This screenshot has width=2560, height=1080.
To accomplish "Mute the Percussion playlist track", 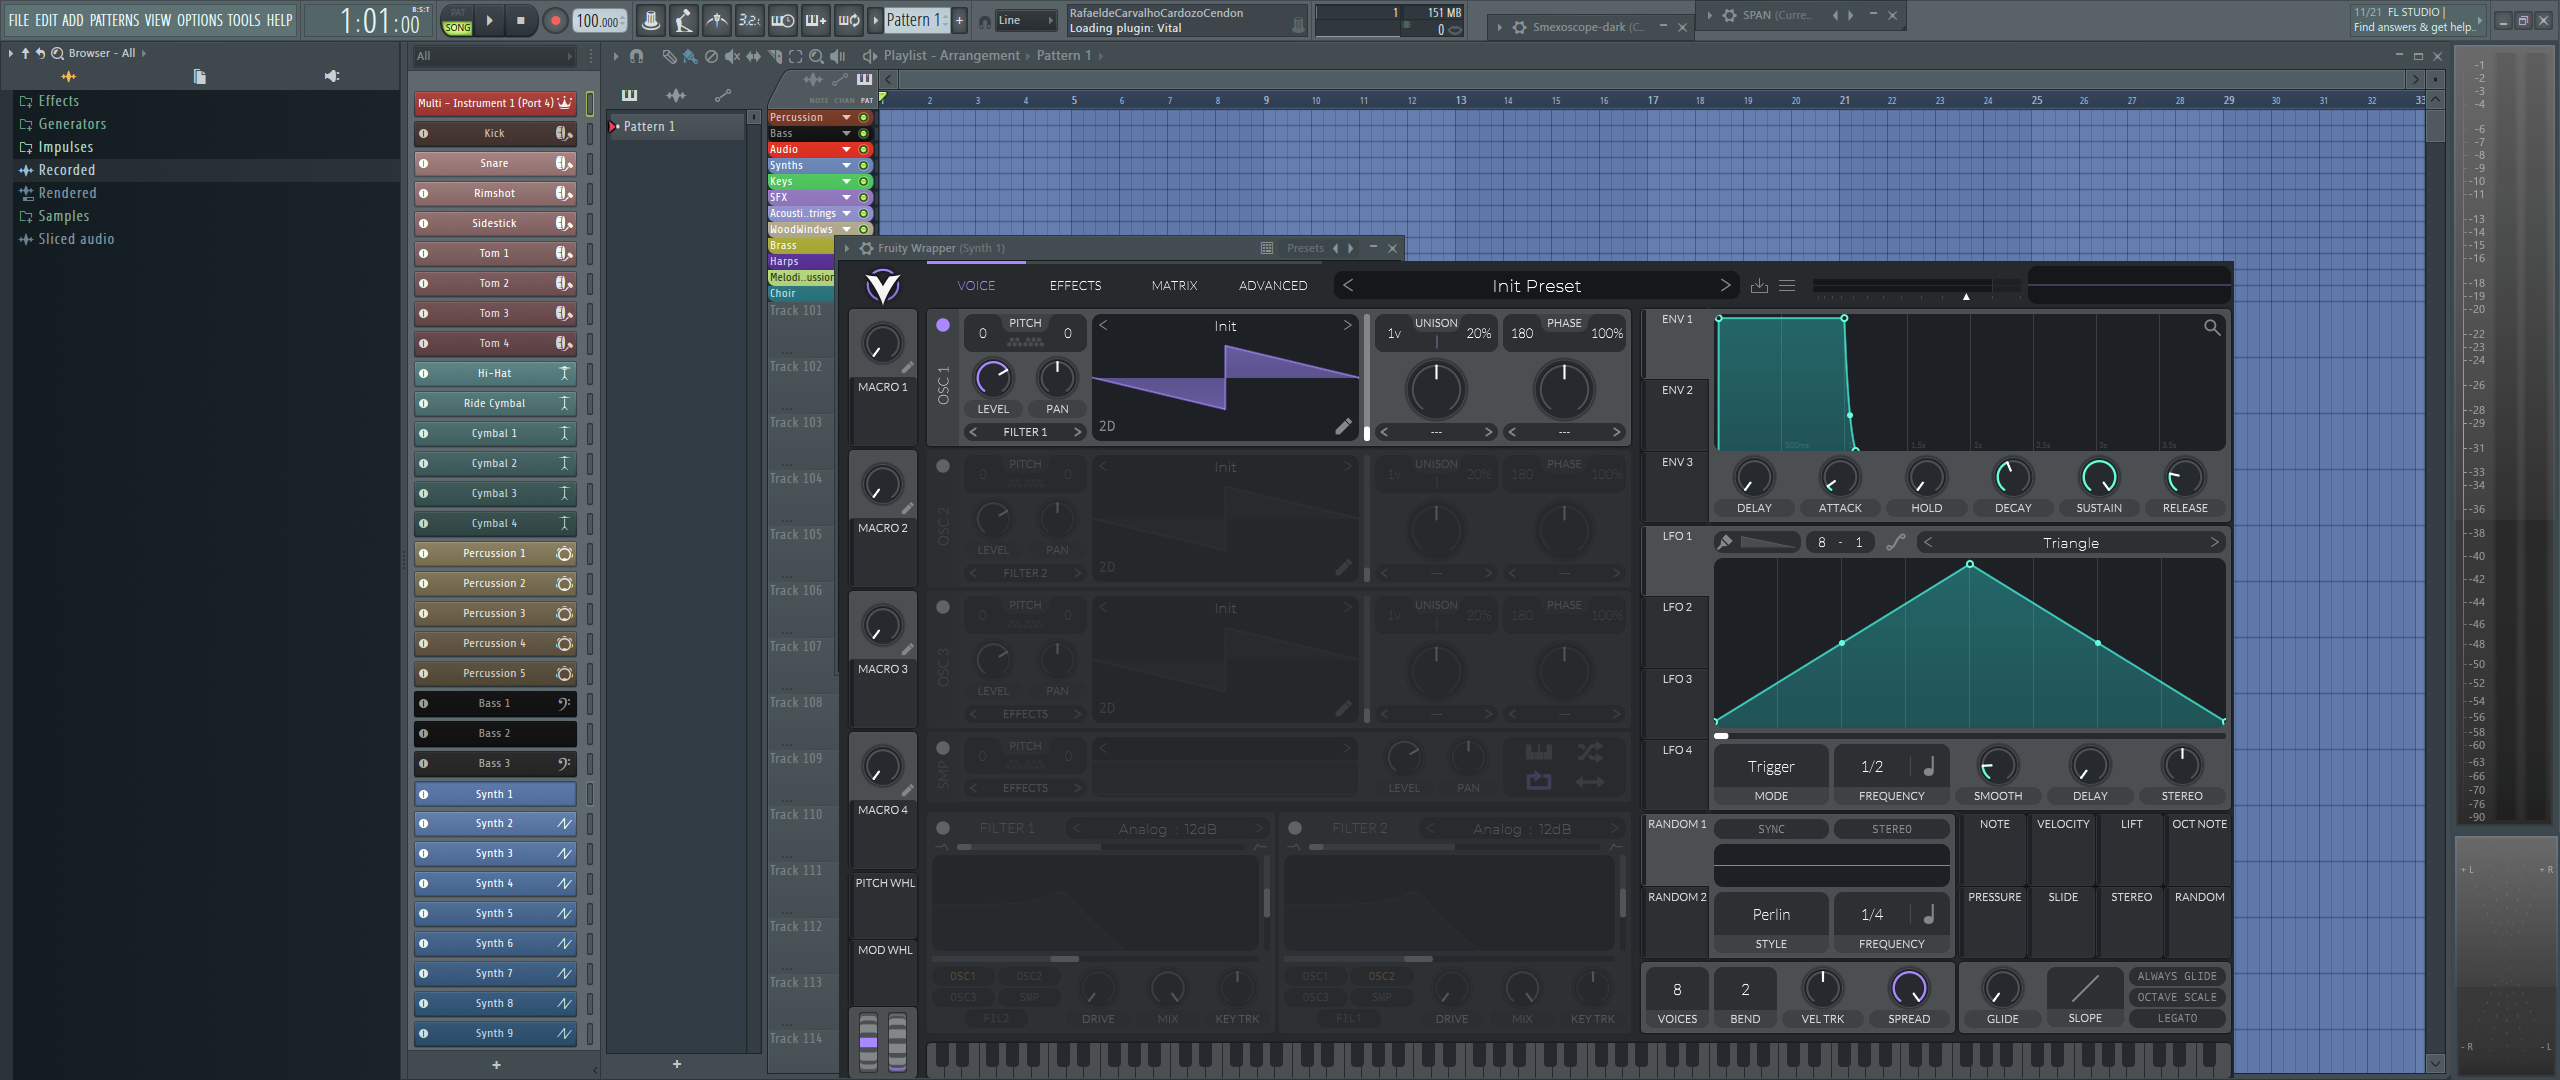I will [863, 117].
